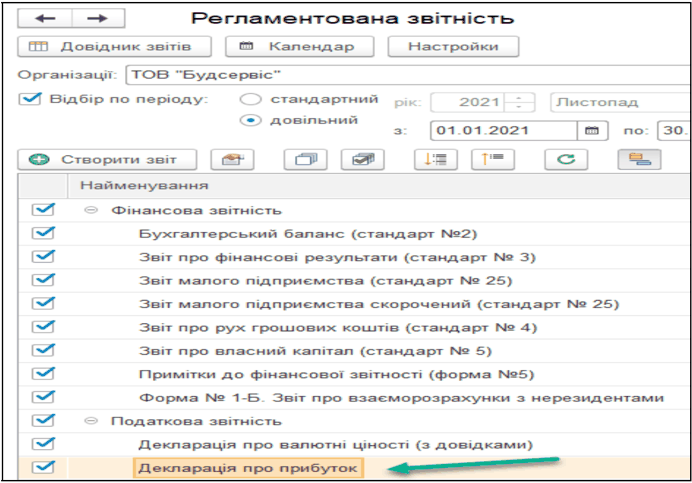Uncheck Форма № 1-Б checkbox

pyautogui.click(x=43, y=397)
